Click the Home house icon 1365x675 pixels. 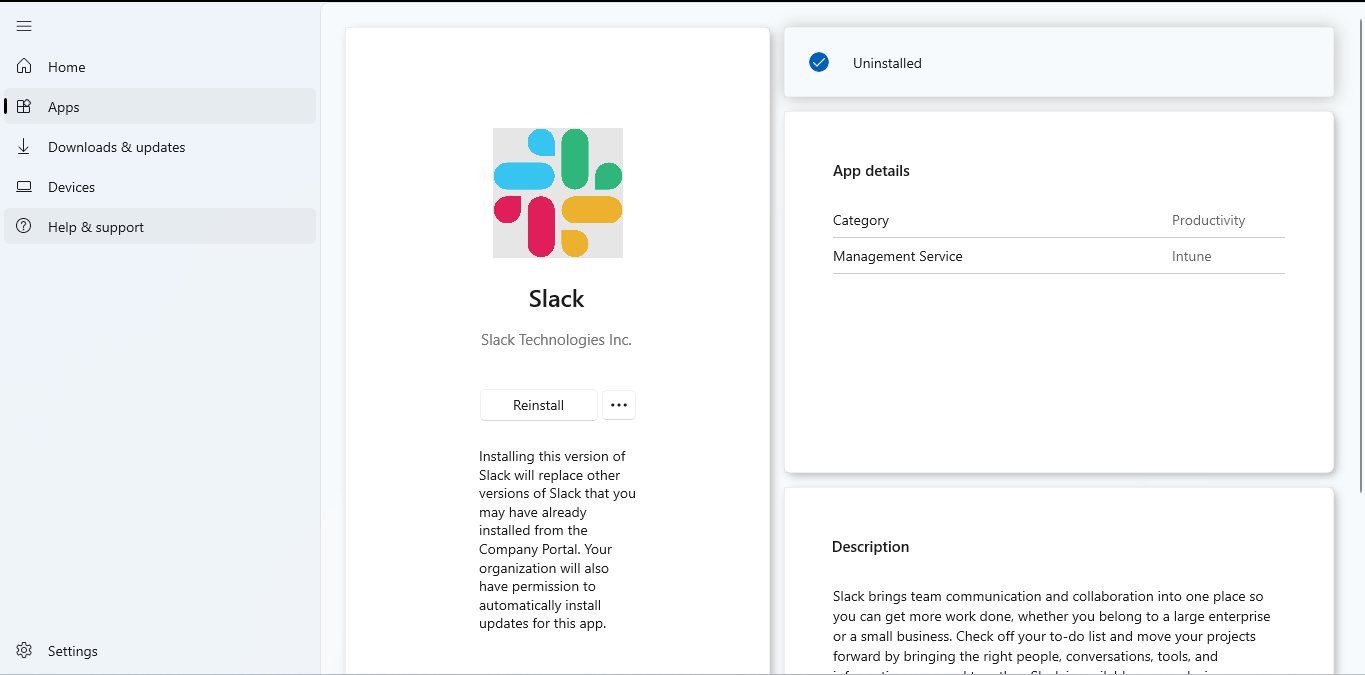24,67
